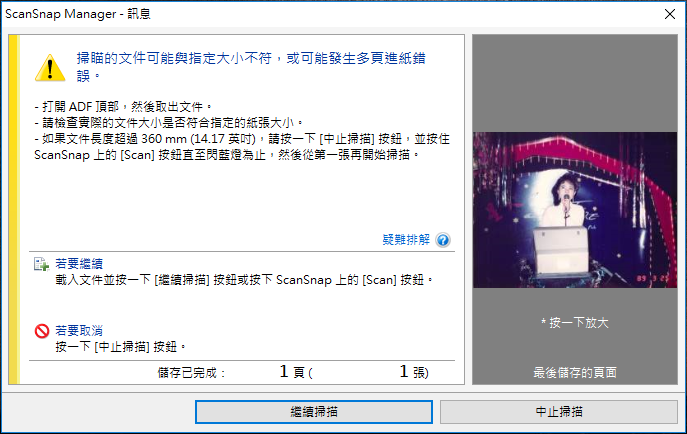Enlarge the last saved page thumbnail
The image size is (687, 434).
pyautogui.click(x=575, y=210)
